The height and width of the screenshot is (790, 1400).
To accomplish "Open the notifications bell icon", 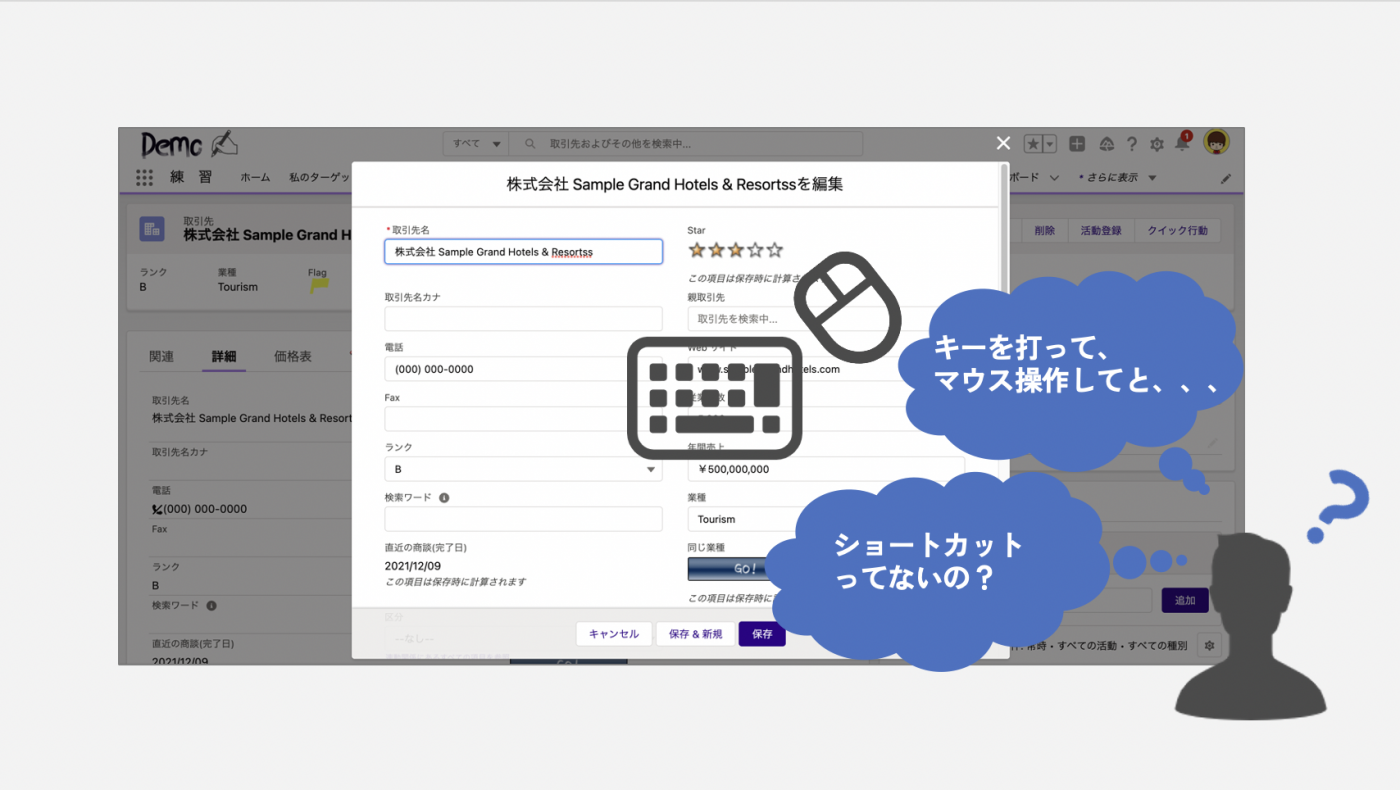I will pyautogui.click(x=1182, y=143).
